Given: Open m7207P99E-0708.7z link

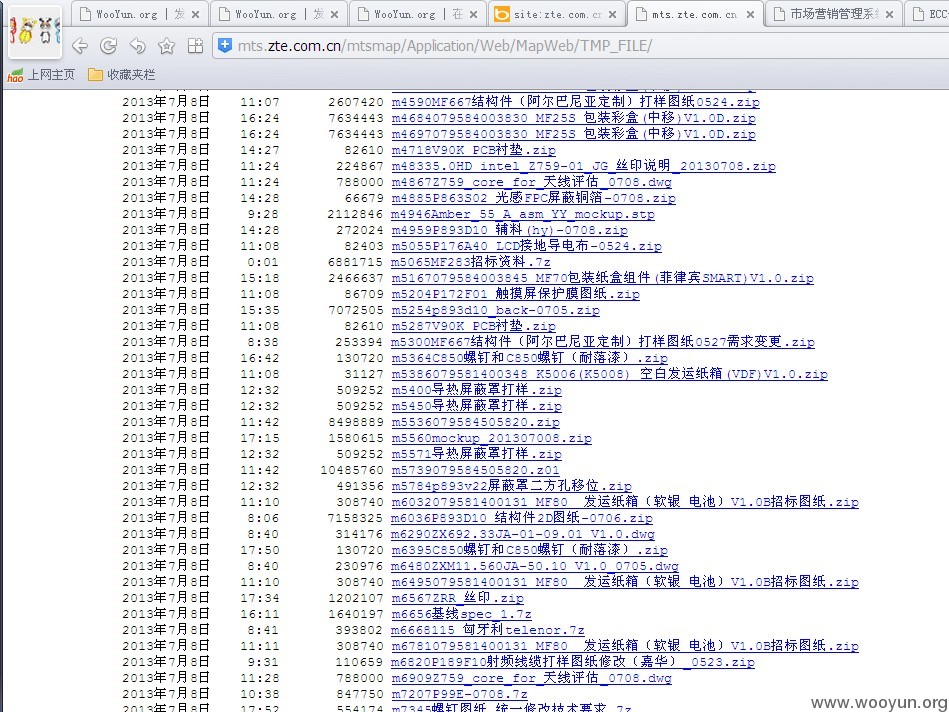Looking at the screenshot, I should pyautogui.click(x=459, y=694).
